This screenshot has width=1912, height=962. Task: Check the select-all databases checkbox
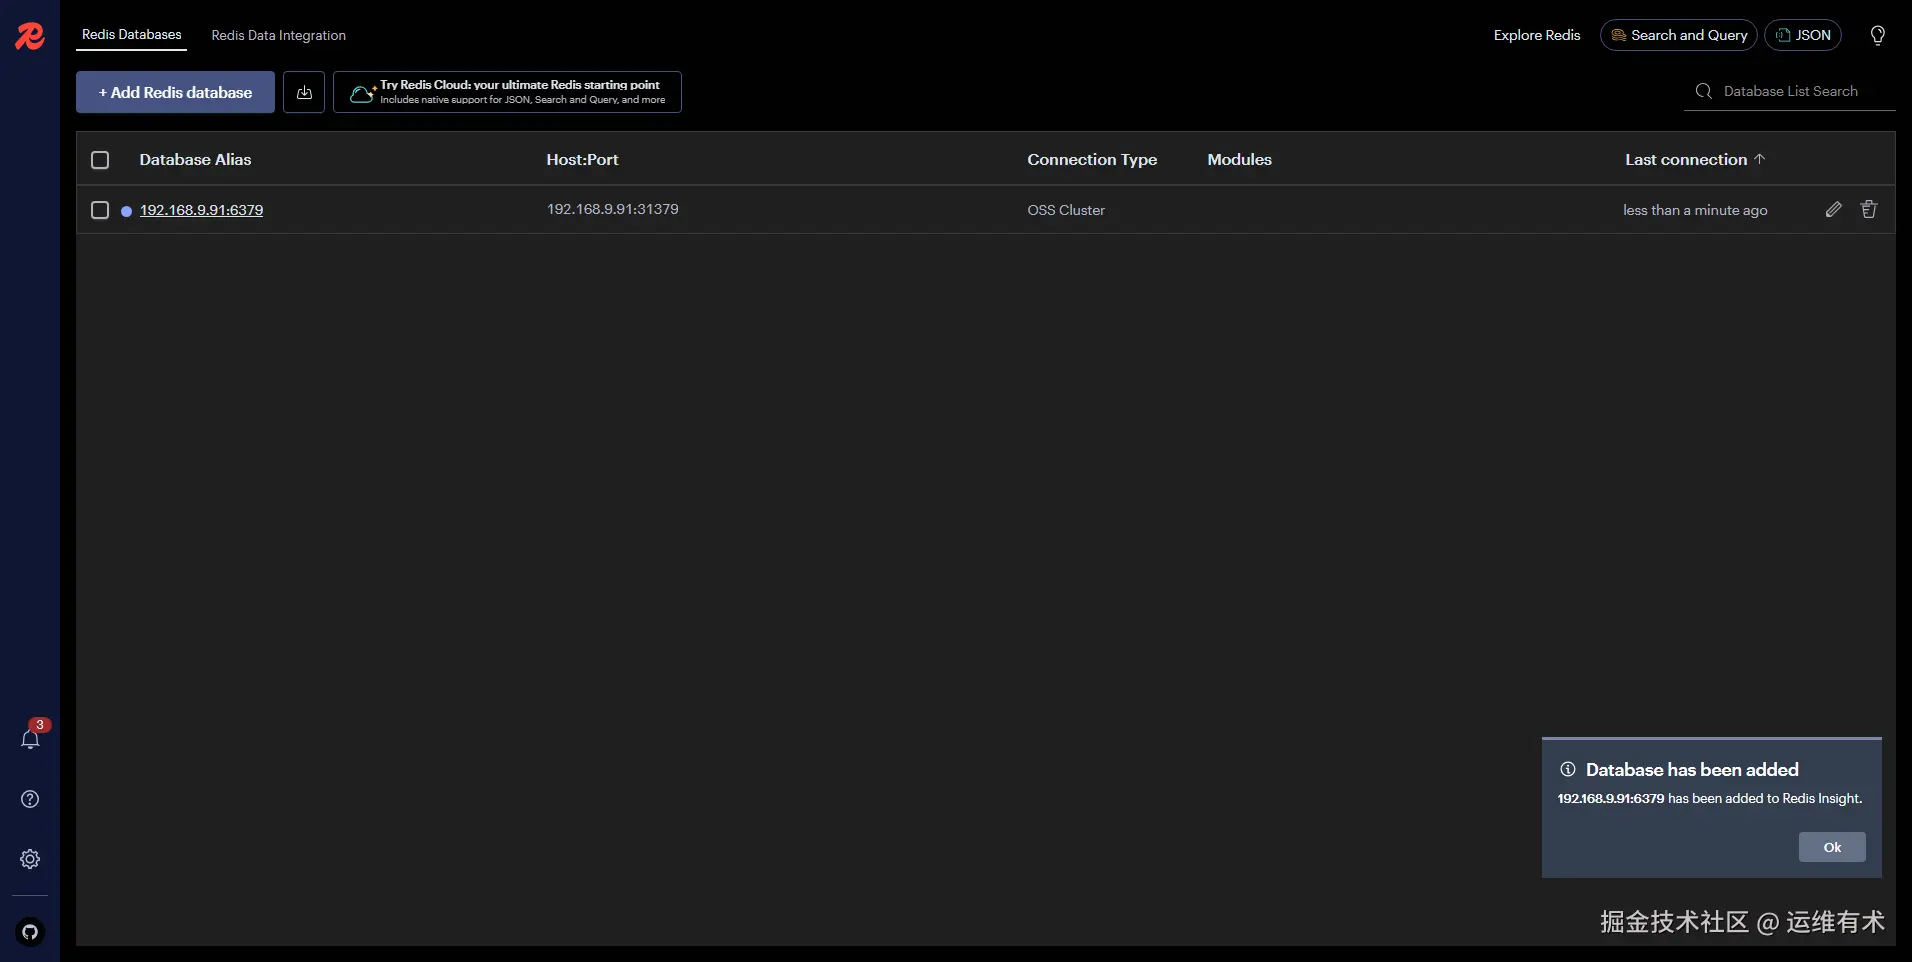(x=99, y=160)
